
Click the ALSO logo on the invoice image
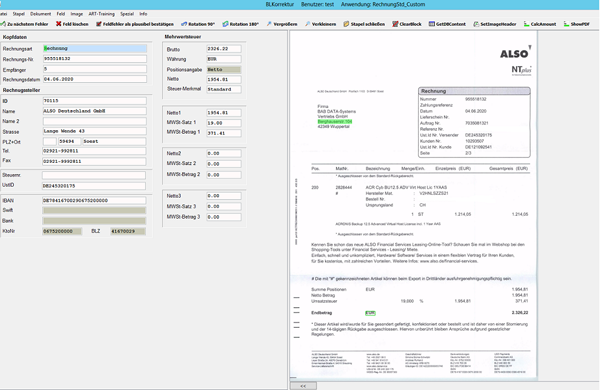(515, 53)
